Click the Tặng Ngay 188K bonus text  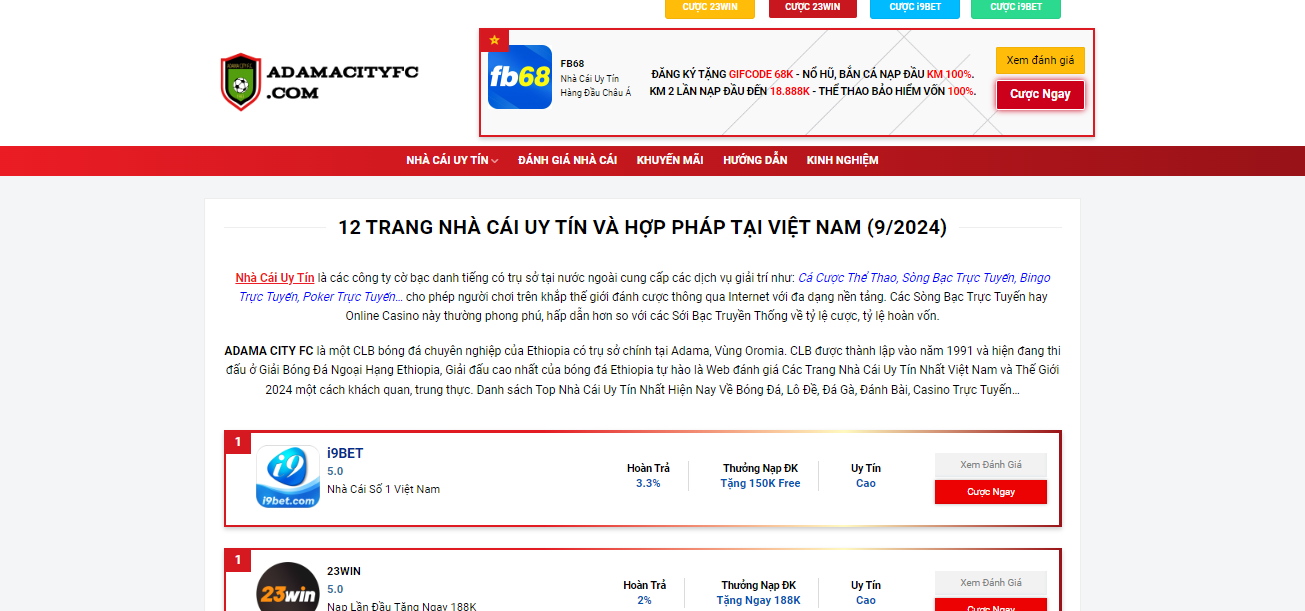[x=758, y=600]
